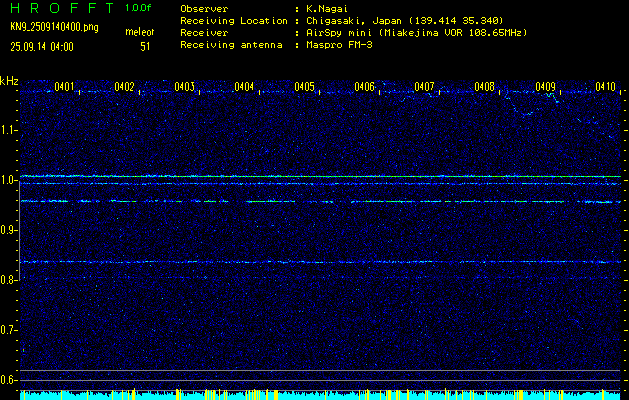Image resolution: width=629 pixels, height=400 pixels.
Task: Click the 0404 time marker
Action: point(244,86)
